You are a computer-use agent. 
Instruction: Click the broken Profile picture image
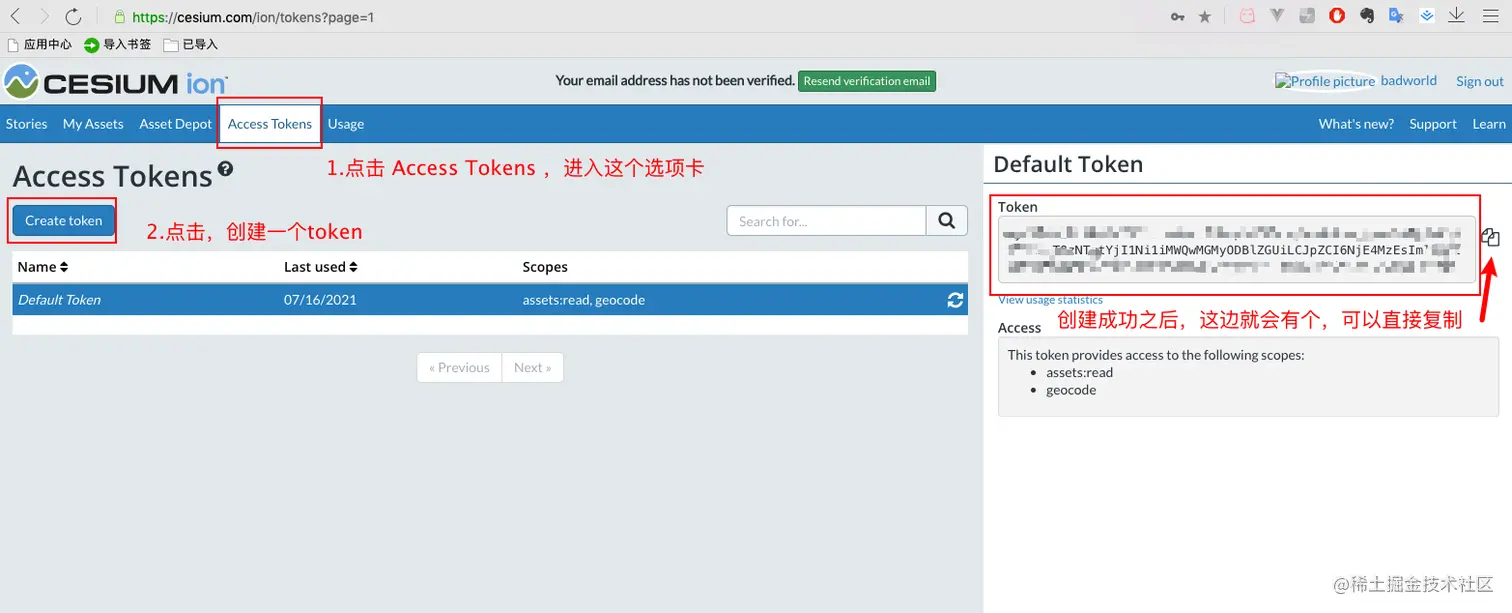click(1325, 81)
